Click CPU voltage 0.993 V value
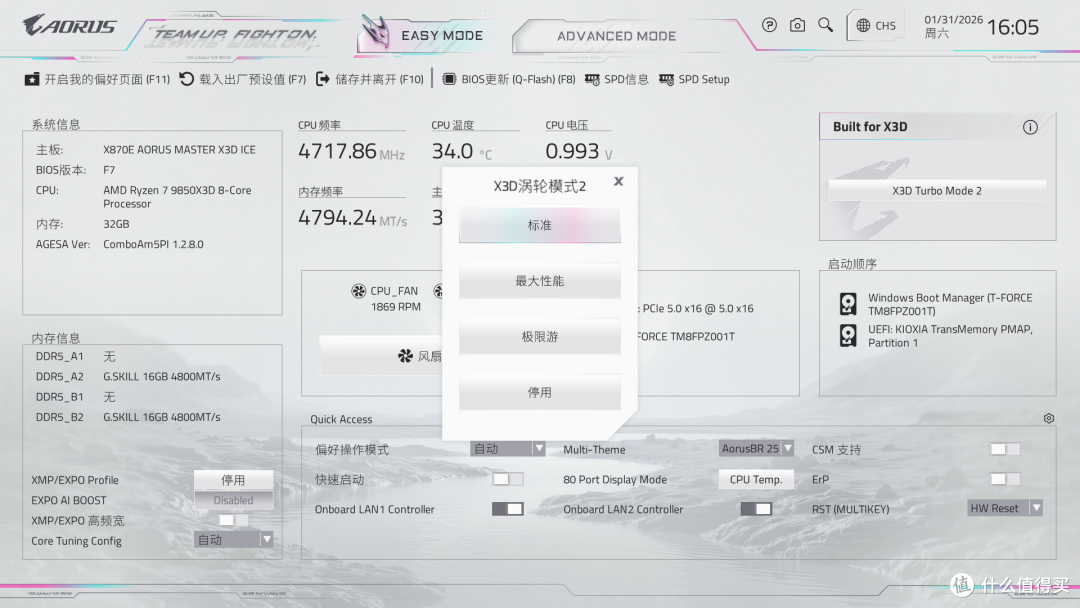 tap(579, 151)
